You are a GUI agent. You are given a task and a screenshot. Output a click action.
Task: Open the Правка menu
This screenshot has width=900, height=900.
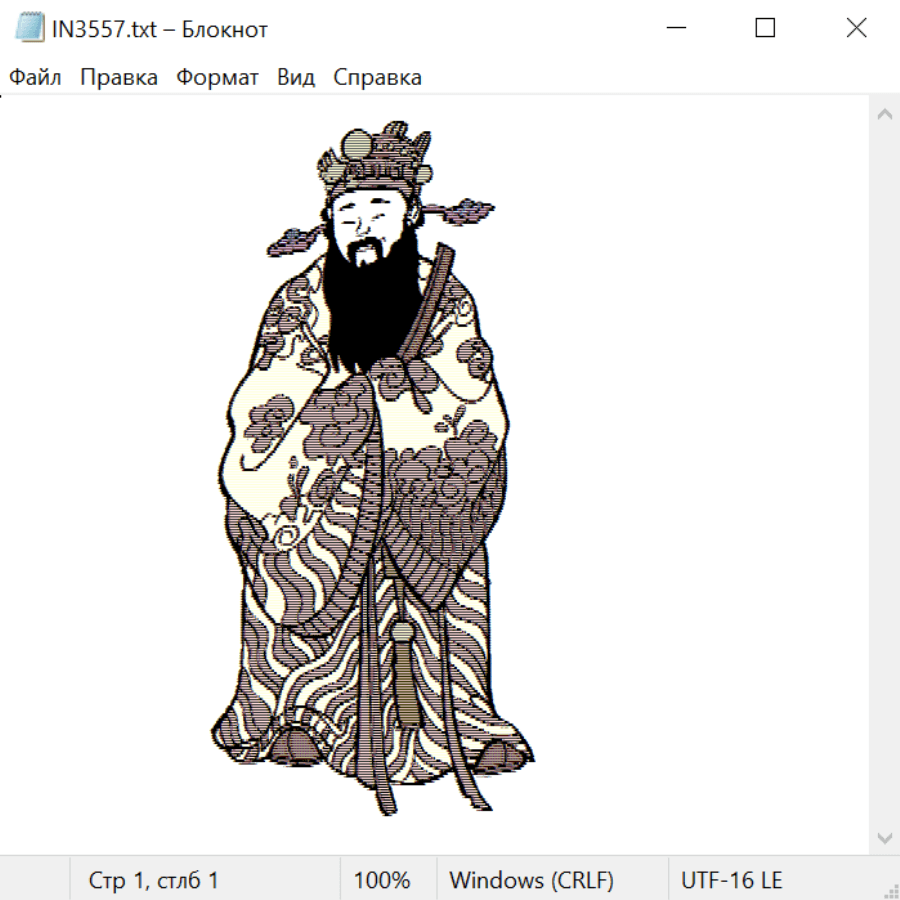tap(118, 77)
